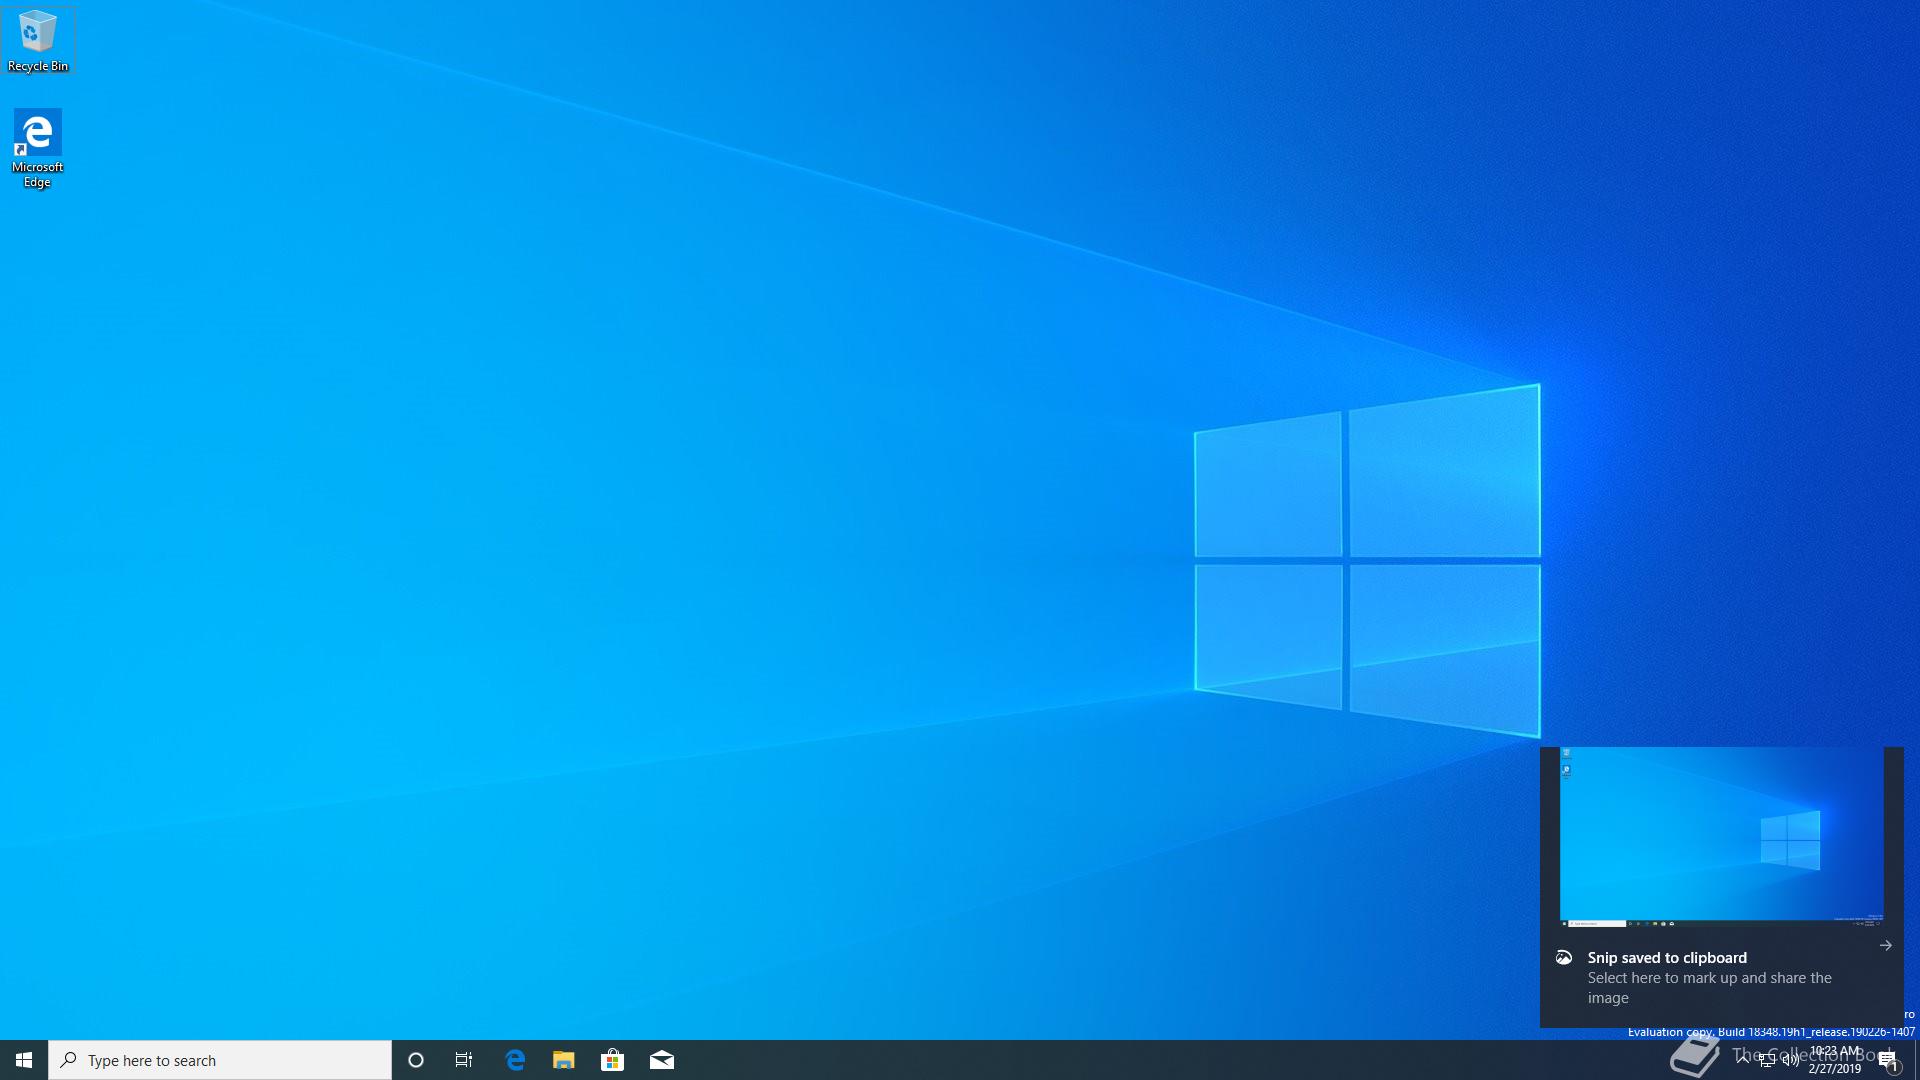Launch Cortana from the taskbar circle
The image size is (1920, 1080).
[416, 1060]
